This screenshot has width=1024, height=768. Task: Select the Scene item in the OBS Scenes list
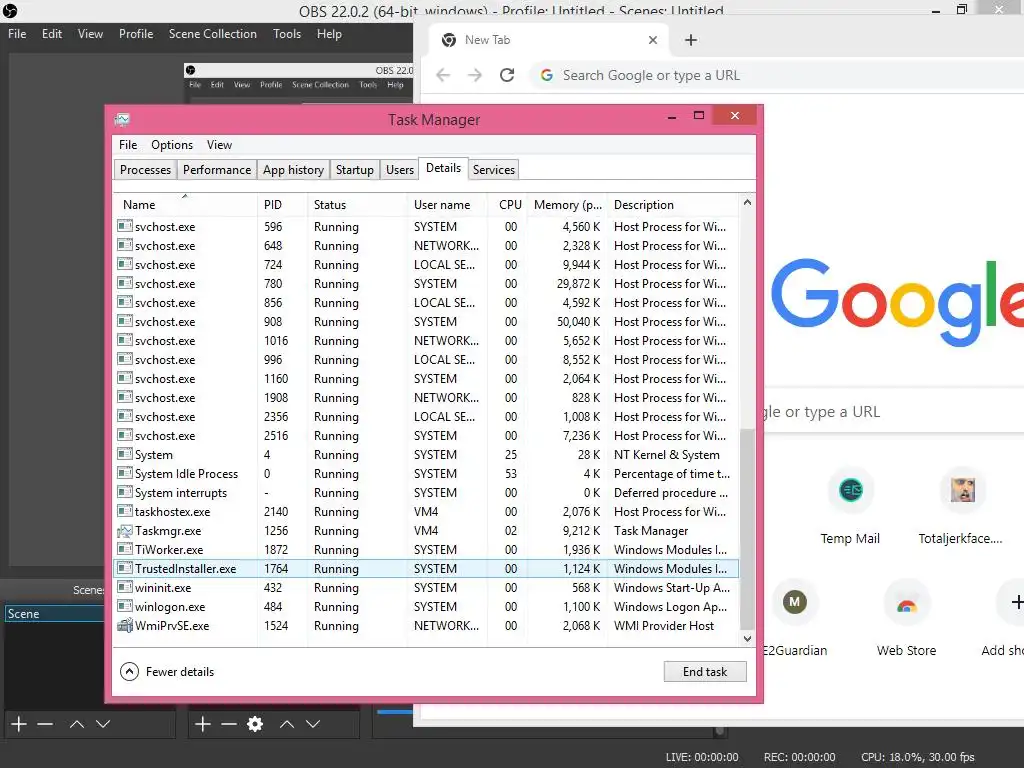coord(55,614)
